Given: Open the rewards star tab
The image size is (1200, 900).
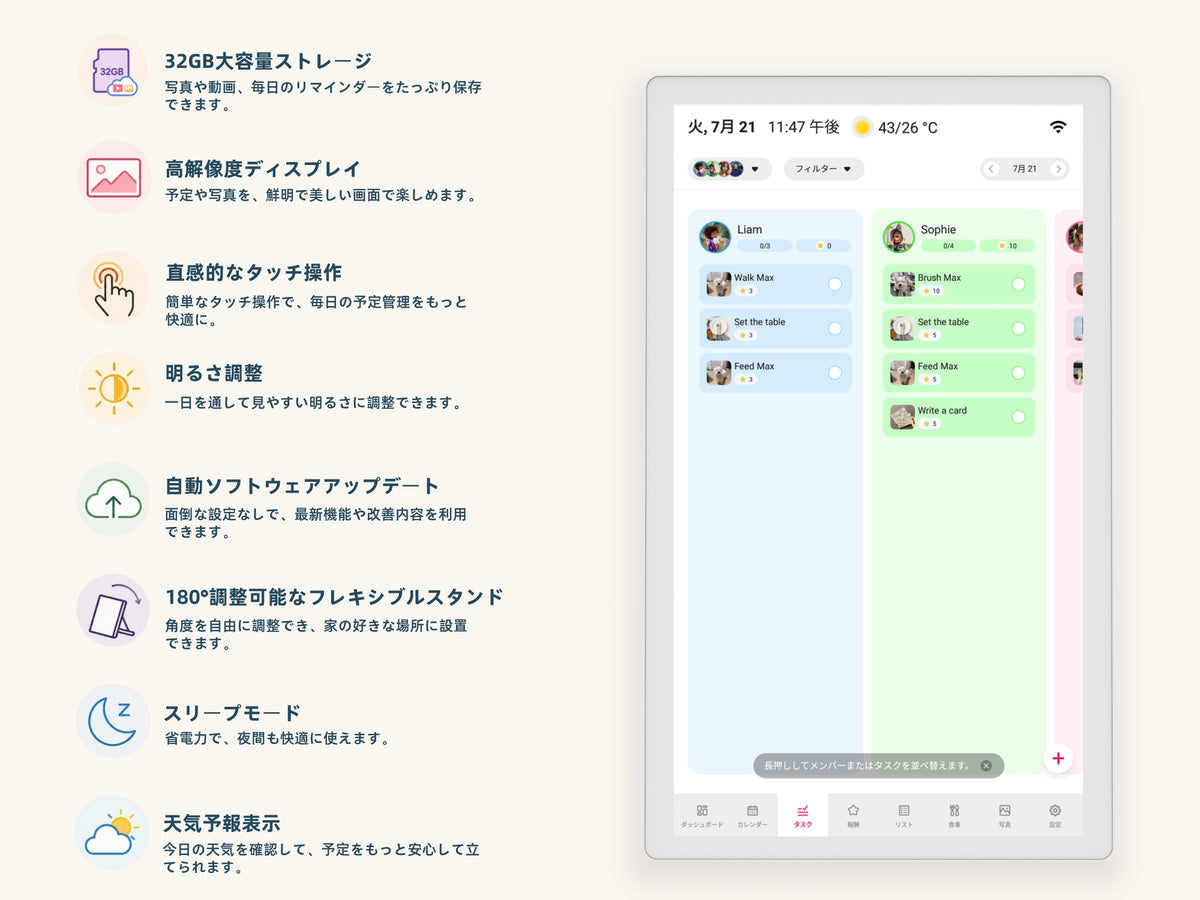Looking at the screenshot, I should point(853,815).
